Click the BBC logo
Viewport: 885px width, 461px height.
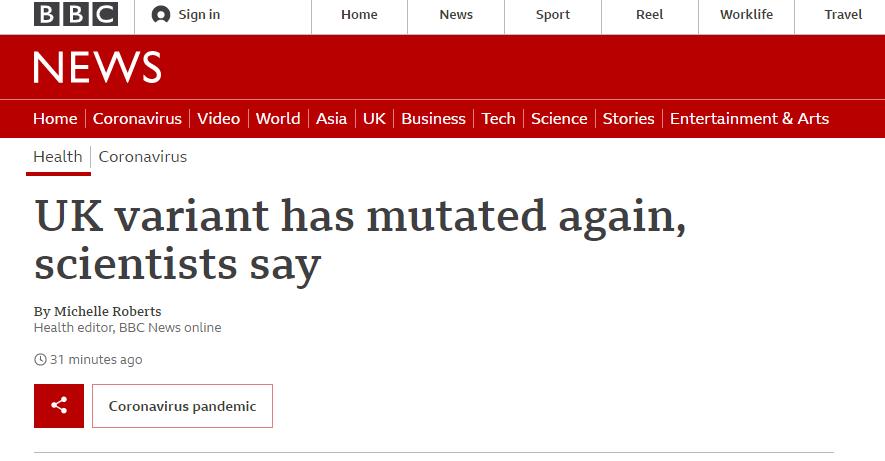(75, 14)
